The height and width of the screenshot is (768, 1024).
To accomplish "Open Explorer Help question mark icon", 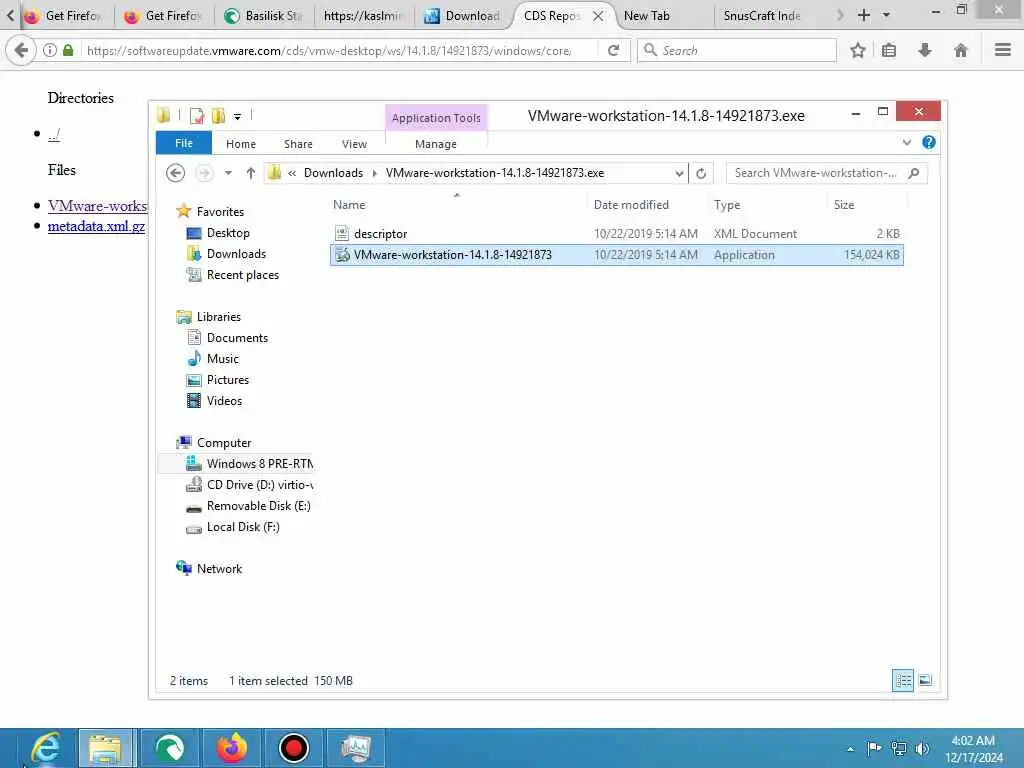I will pyautogui.click(x=928, y=142).
